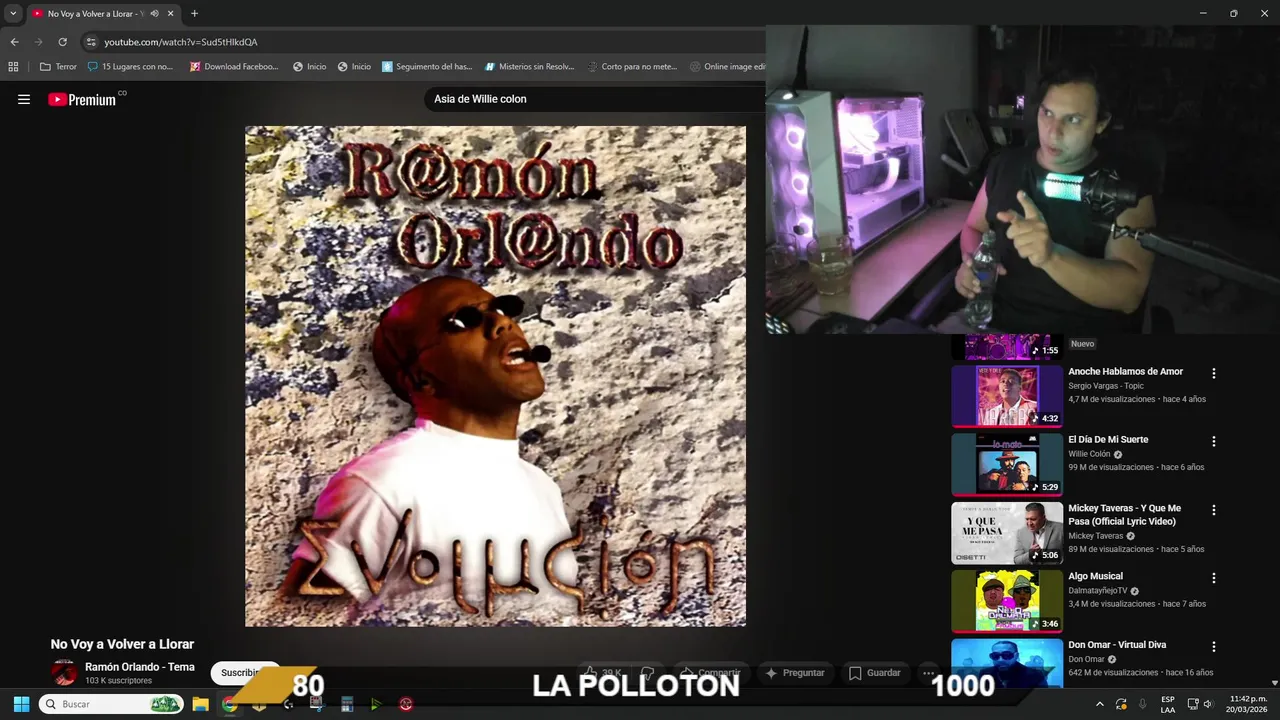Click the youtube.com address bar URL
The width and height of the screenshot is (1280, 720).
pyautogui.click(x=181, y=42)
